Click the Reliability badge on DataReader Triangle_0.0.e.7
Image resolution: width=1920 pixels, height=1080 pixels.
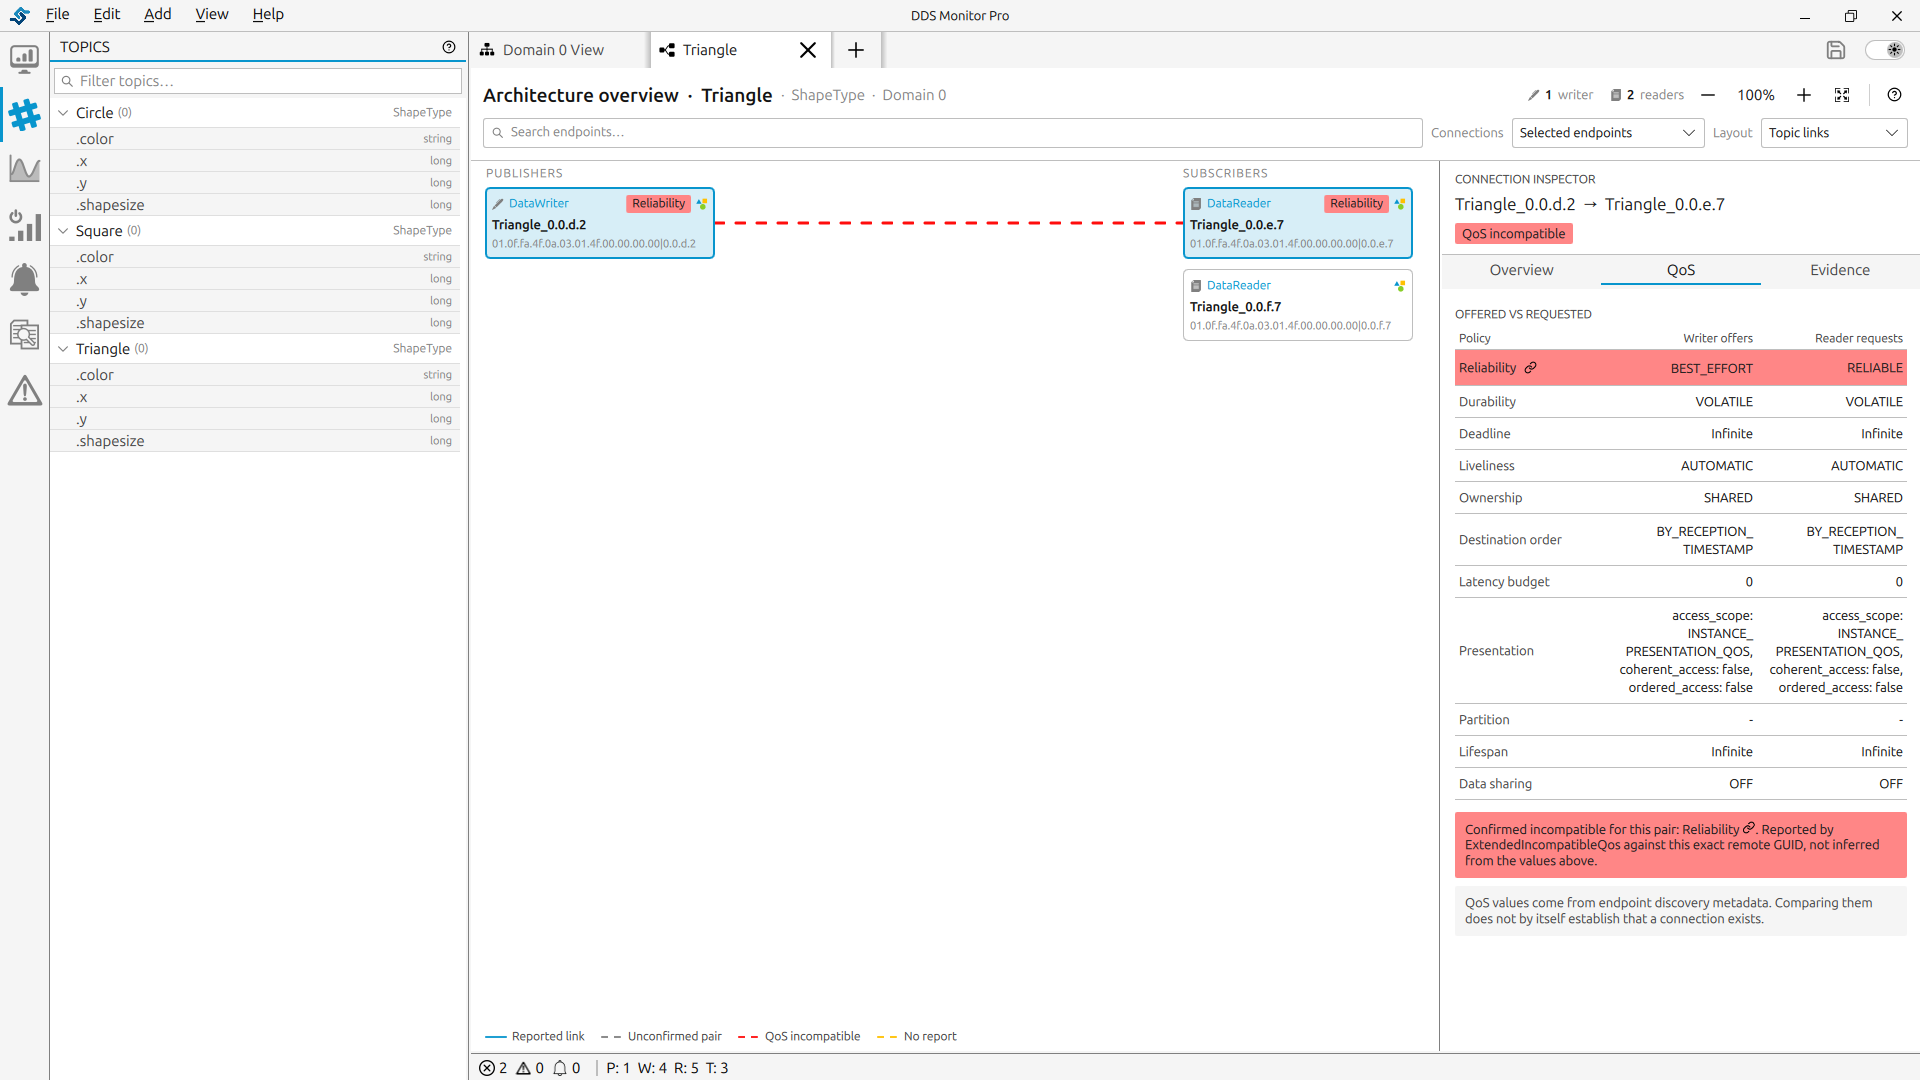1356,204
